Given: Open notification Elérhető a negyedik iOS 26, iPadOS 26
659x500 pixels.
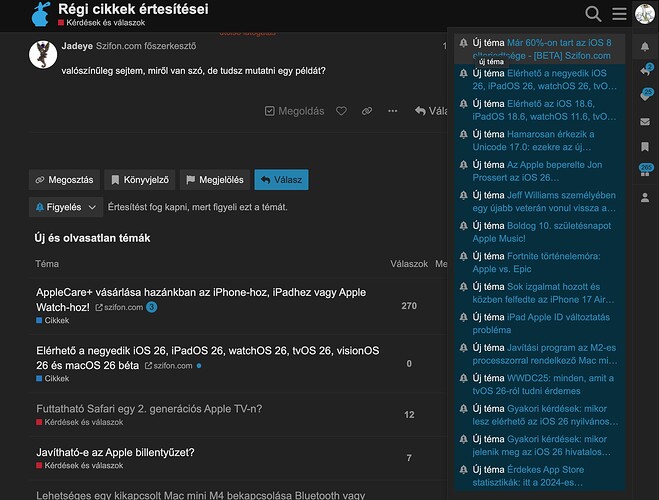Looking at the screenshot, I should tap(540, 79).
